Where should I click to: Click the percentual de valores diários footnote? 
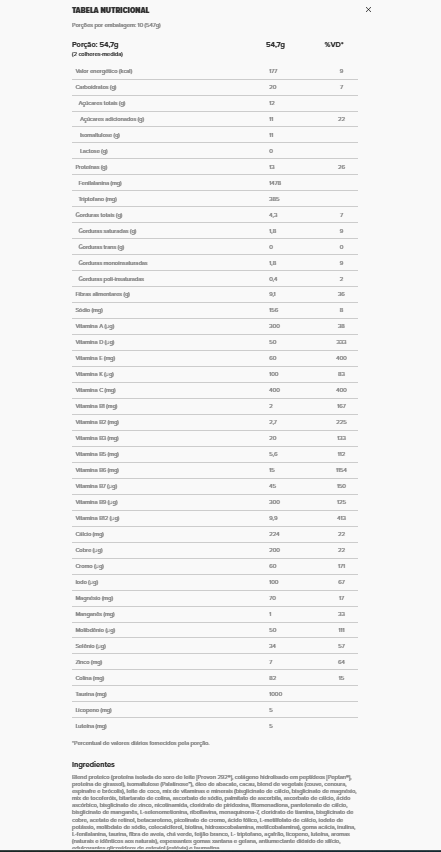(141, 743)
